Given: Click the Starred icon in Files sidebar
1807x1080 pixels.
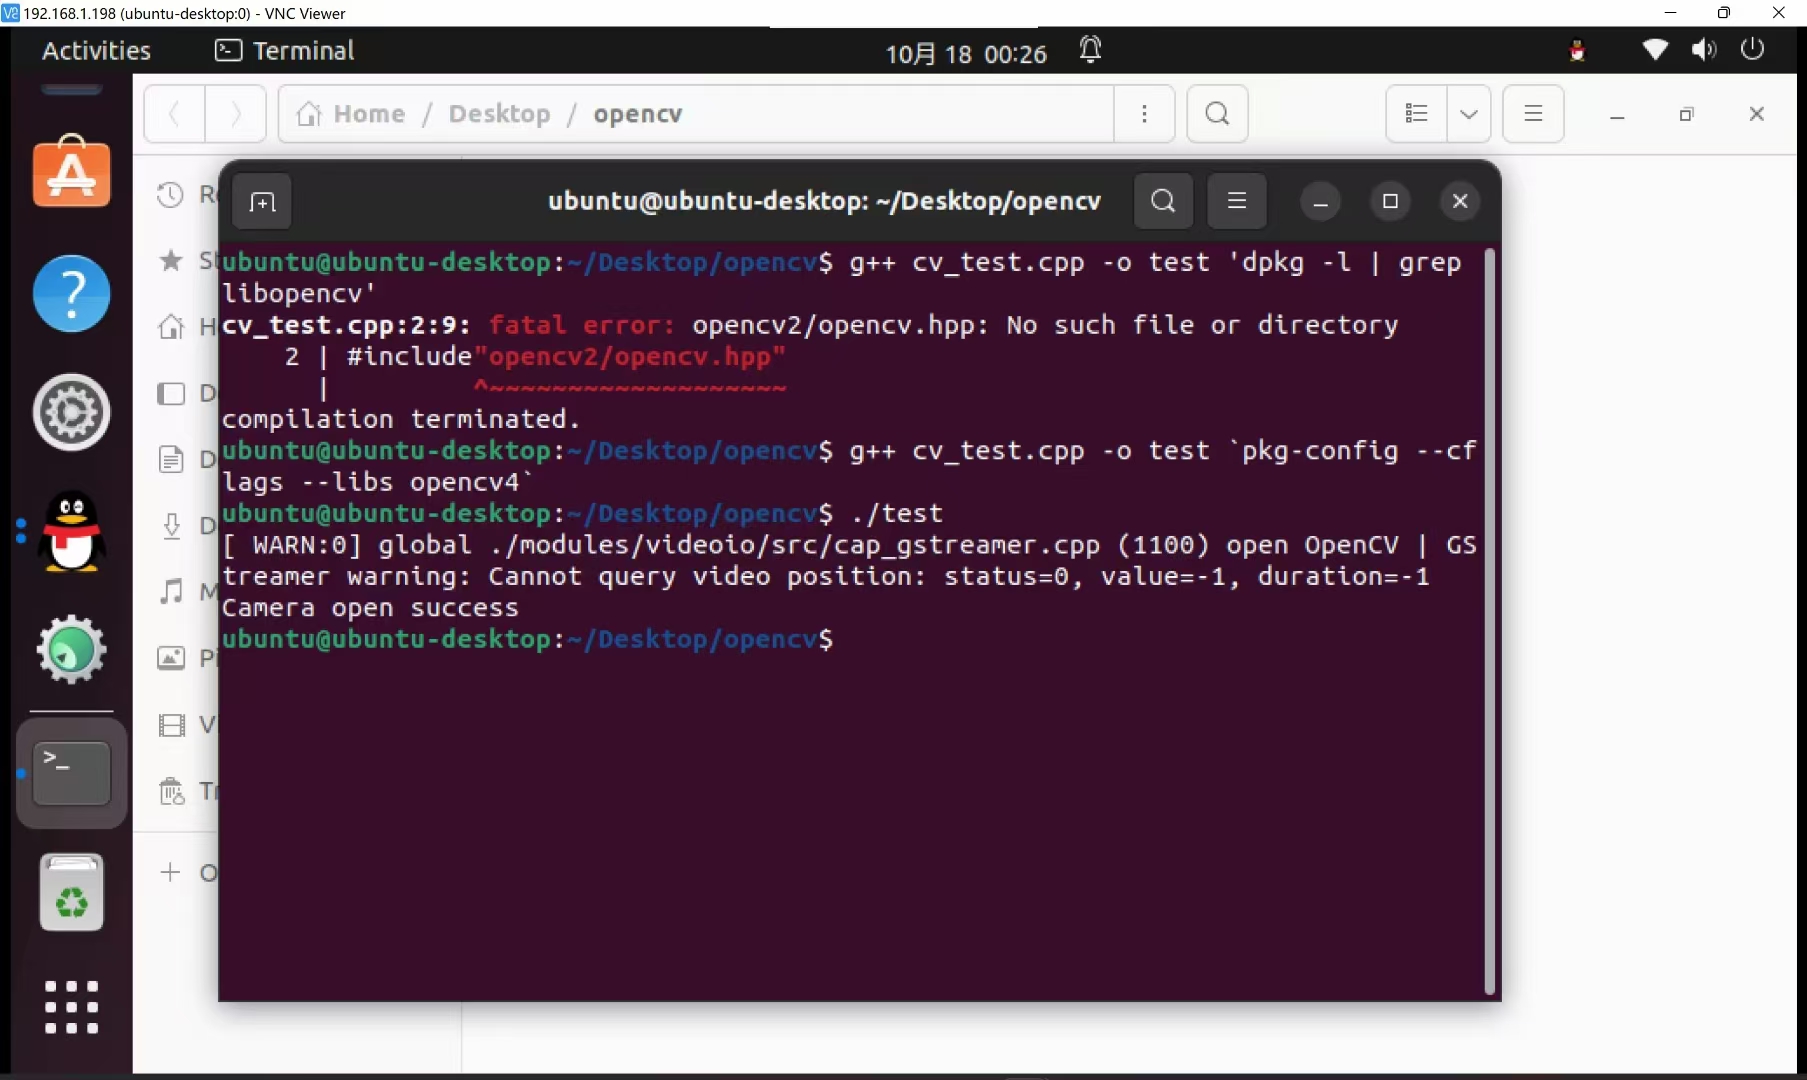Looking at the screenshot, I should (x=171, y=261).
